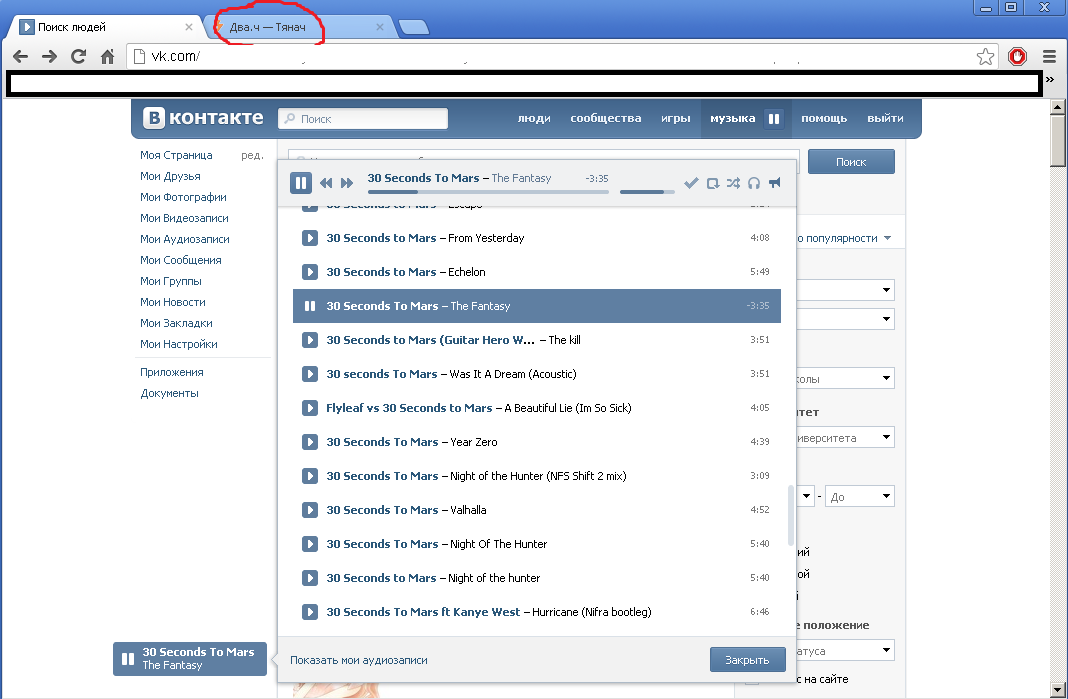Log out via выйти

[x=885, y=119]
